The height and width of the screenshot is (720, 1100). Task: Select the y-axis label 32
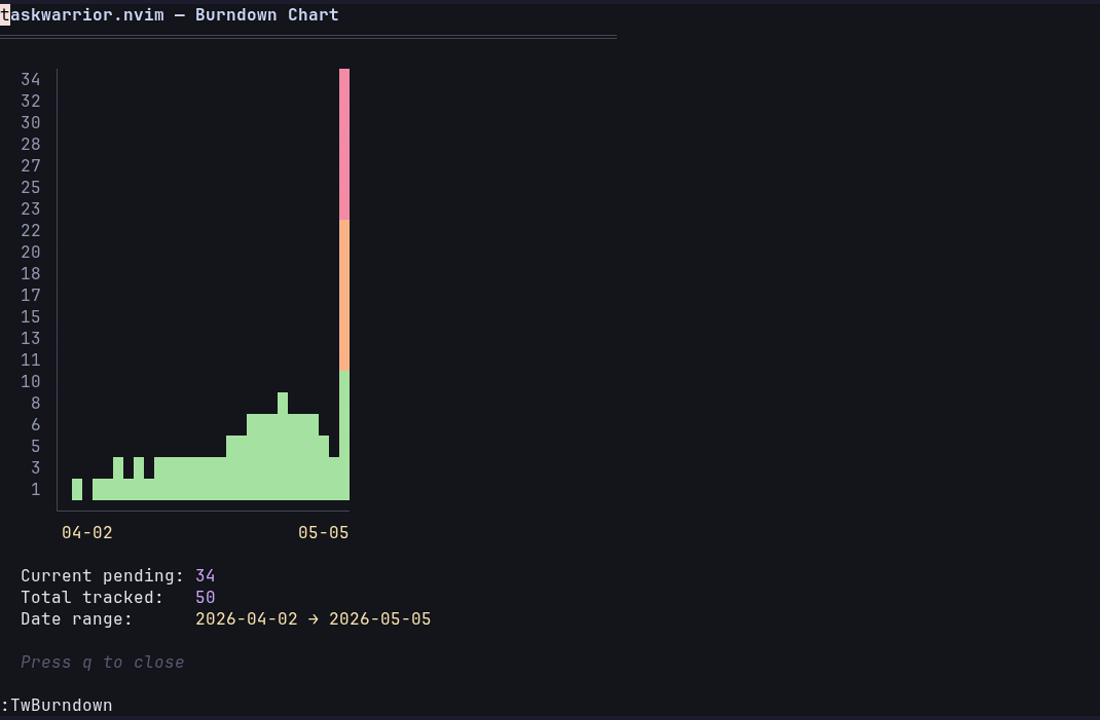pos(31,101)
